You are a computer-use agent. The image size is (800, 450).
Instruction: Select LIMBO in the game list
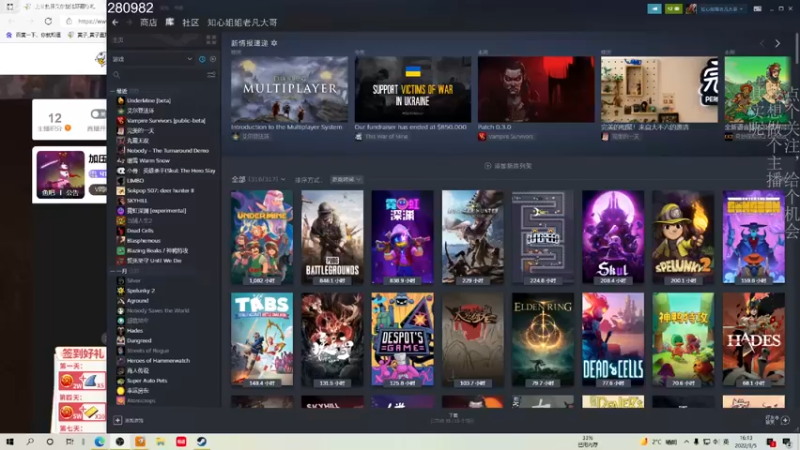coord(135,181)
